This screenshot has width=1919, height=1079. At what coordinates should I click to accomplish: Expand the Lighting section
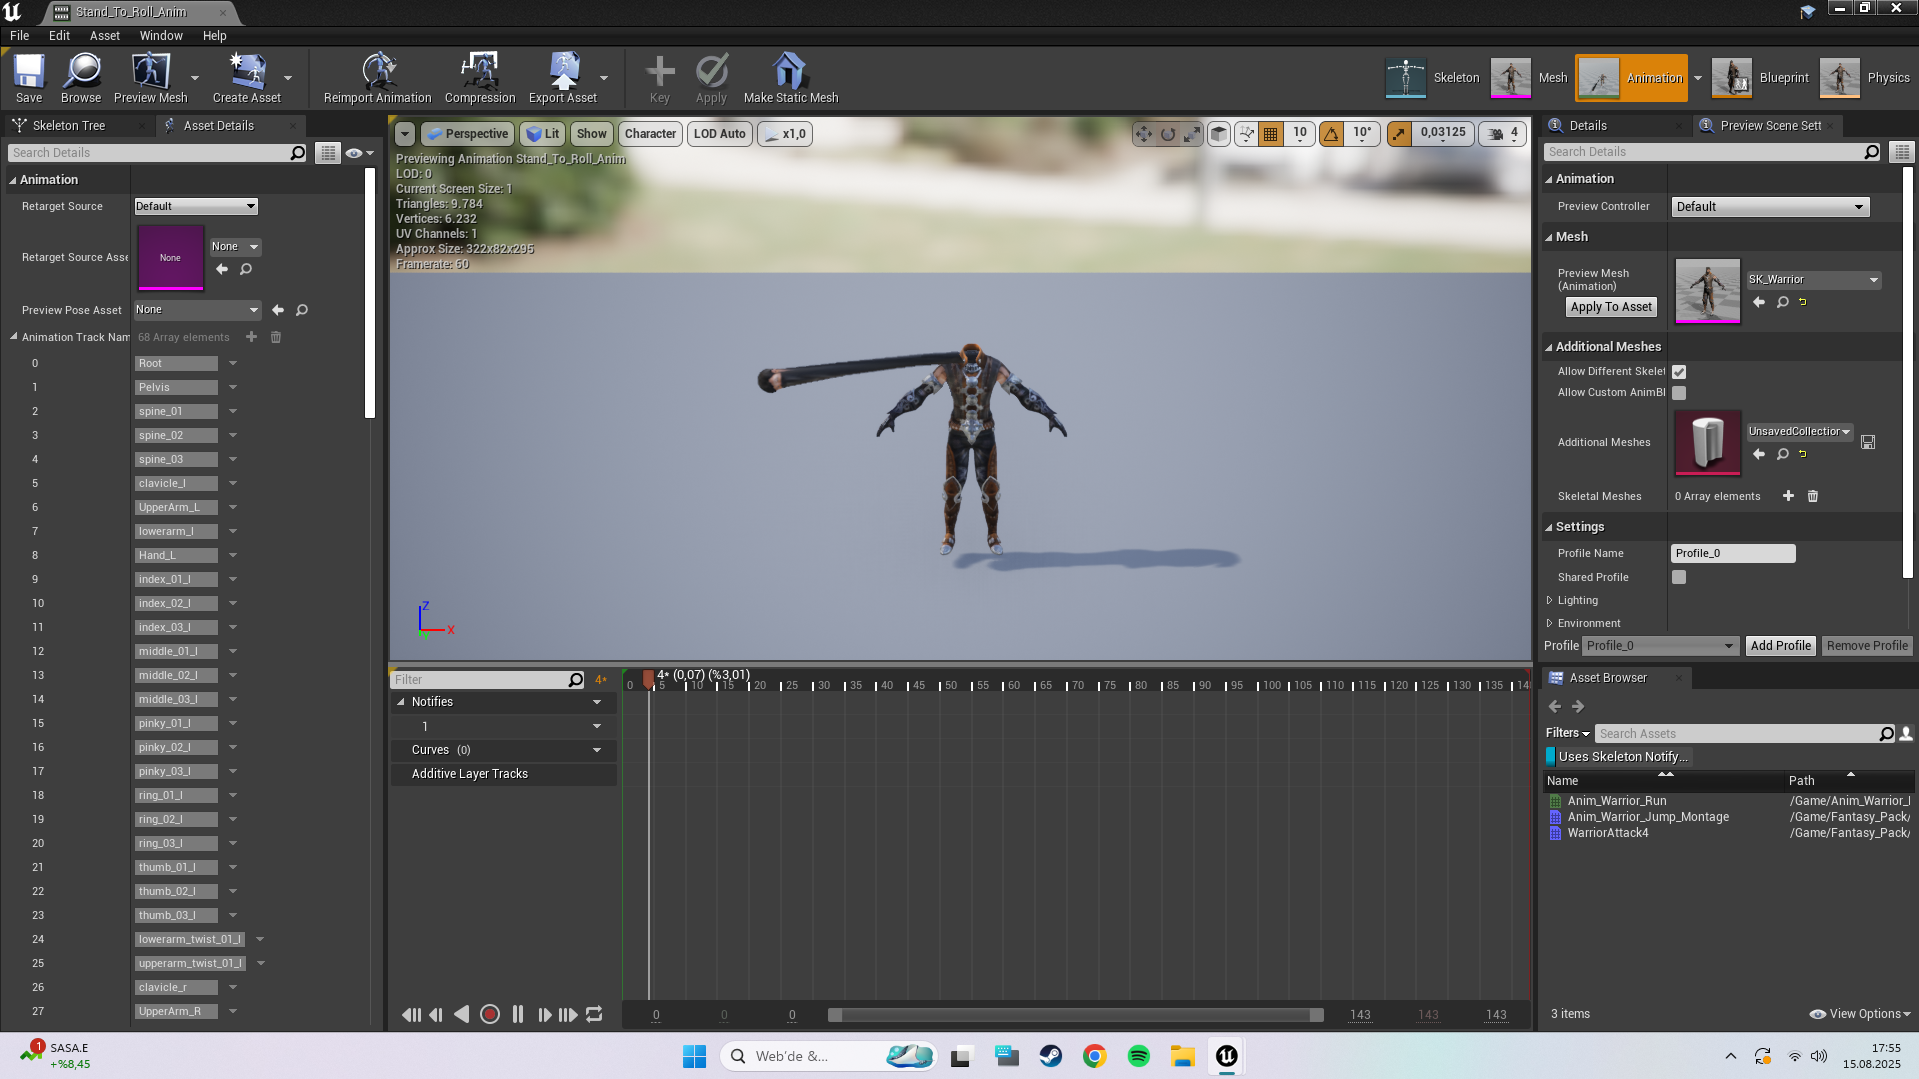pos(1550,600)
